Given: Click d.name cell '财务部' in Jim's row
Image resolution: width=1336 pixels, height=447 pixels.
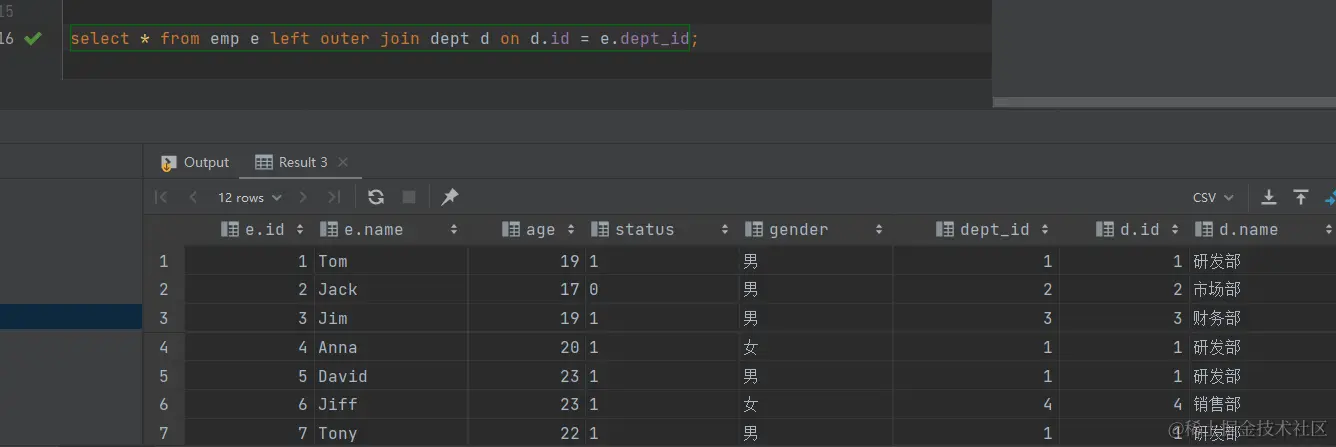Looking at the screenshot, I should click(x=1262, y=318).
